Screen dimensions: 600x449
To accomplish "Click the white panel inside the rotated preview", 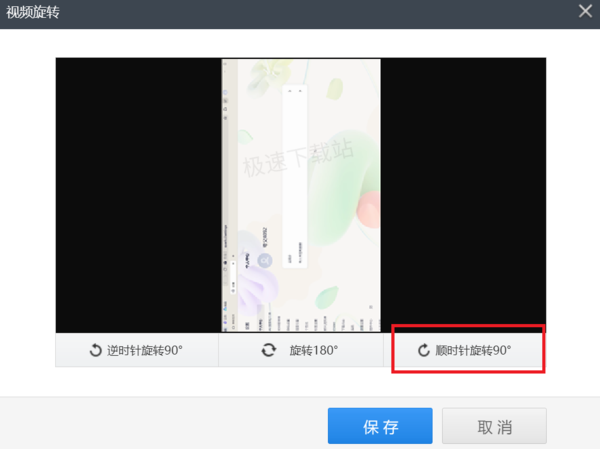I will click(295, 176).
